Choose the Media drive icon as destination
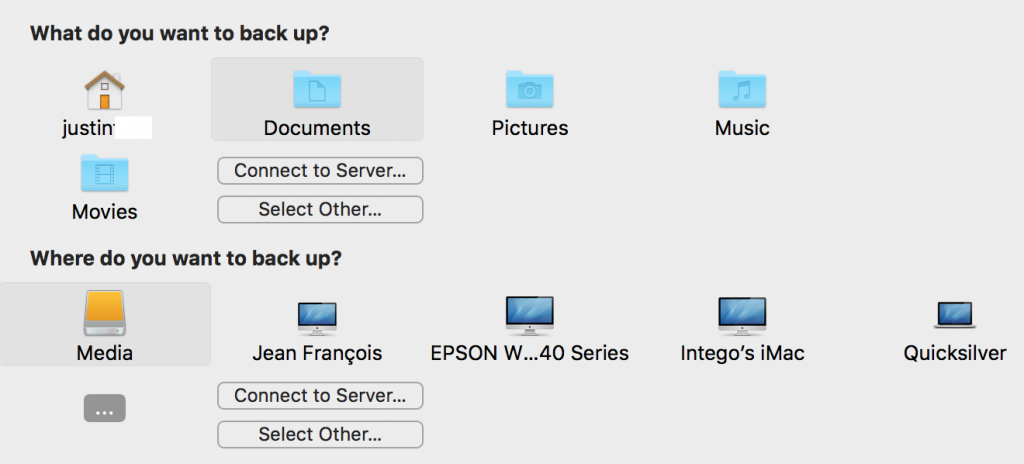The image size is (1024, 464). (x=105, y=315)
